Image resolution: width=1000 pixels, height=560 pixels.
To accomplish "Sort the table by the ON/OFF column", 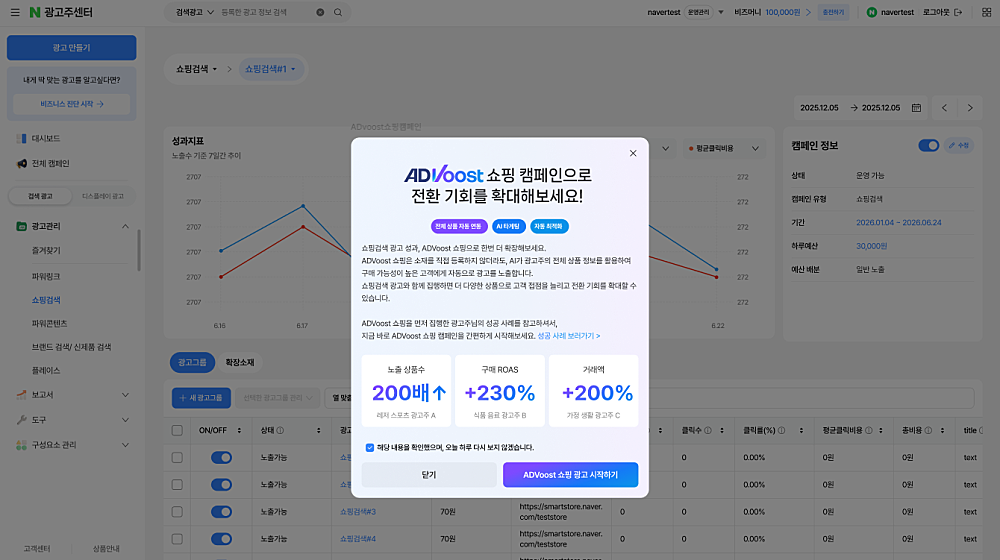I will click(x=239, y=431).
